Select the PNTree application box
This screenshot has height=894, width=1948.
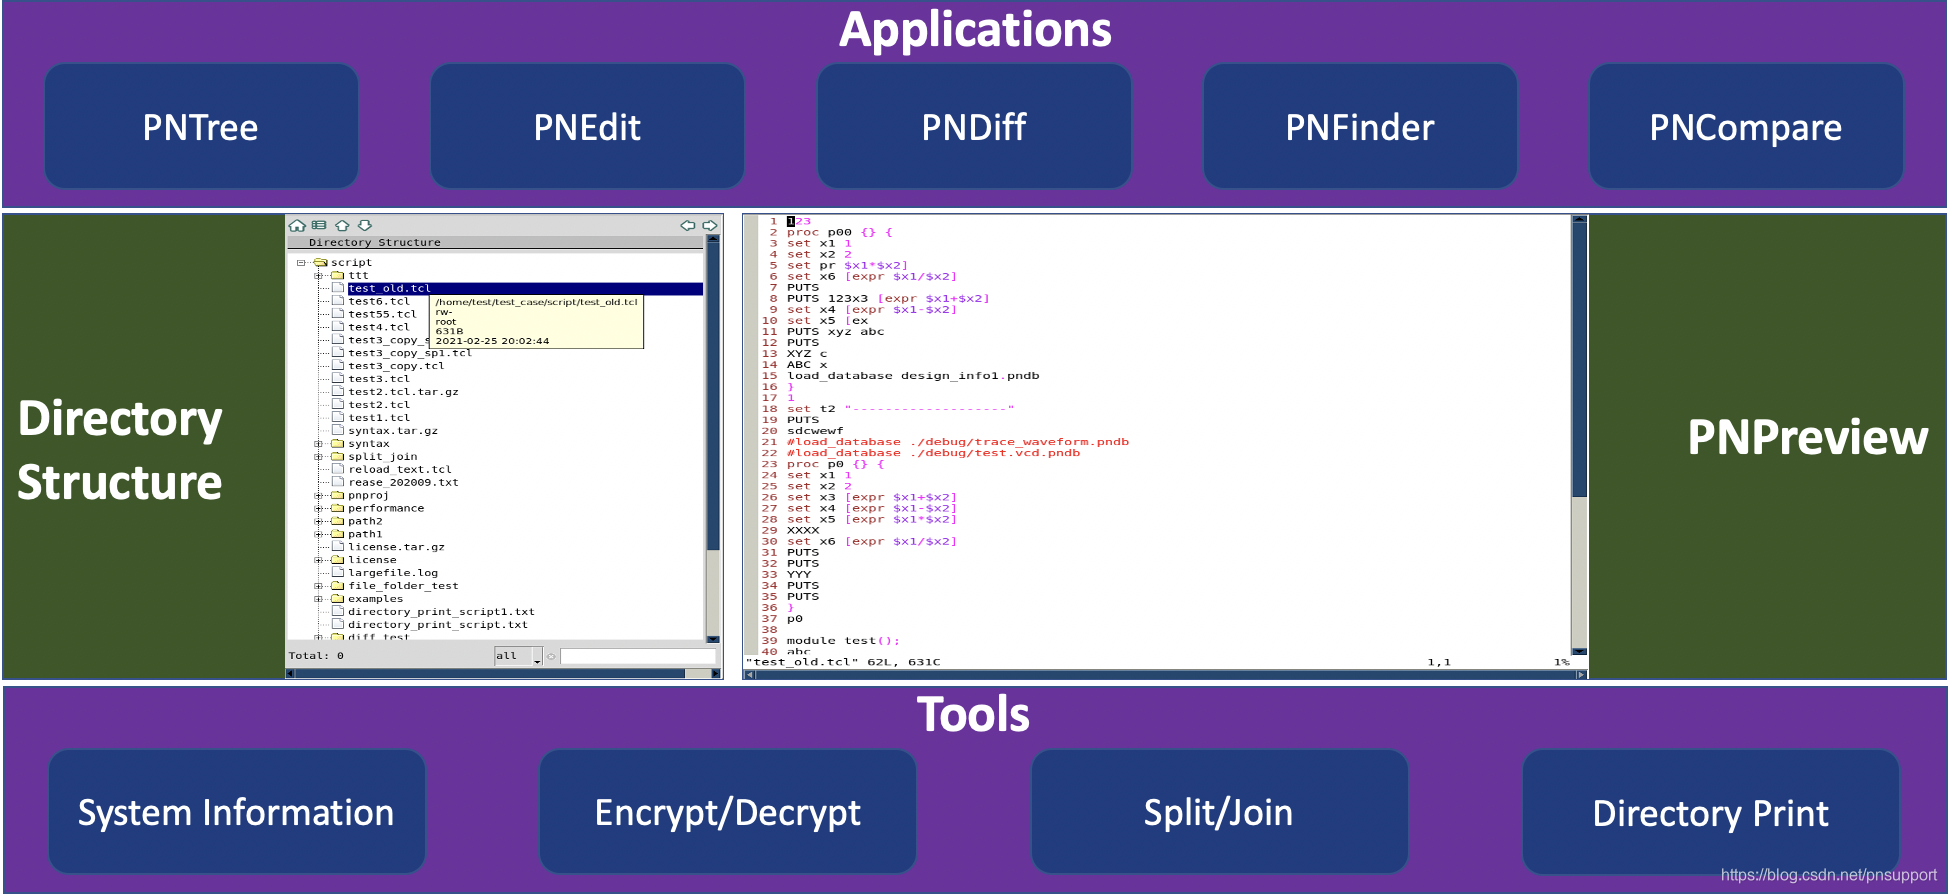(x=201, y=126)
